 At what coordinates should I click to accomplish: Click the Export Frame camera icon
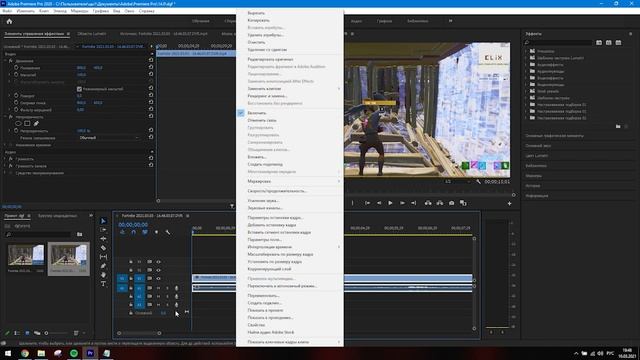(x=451, y=203)
